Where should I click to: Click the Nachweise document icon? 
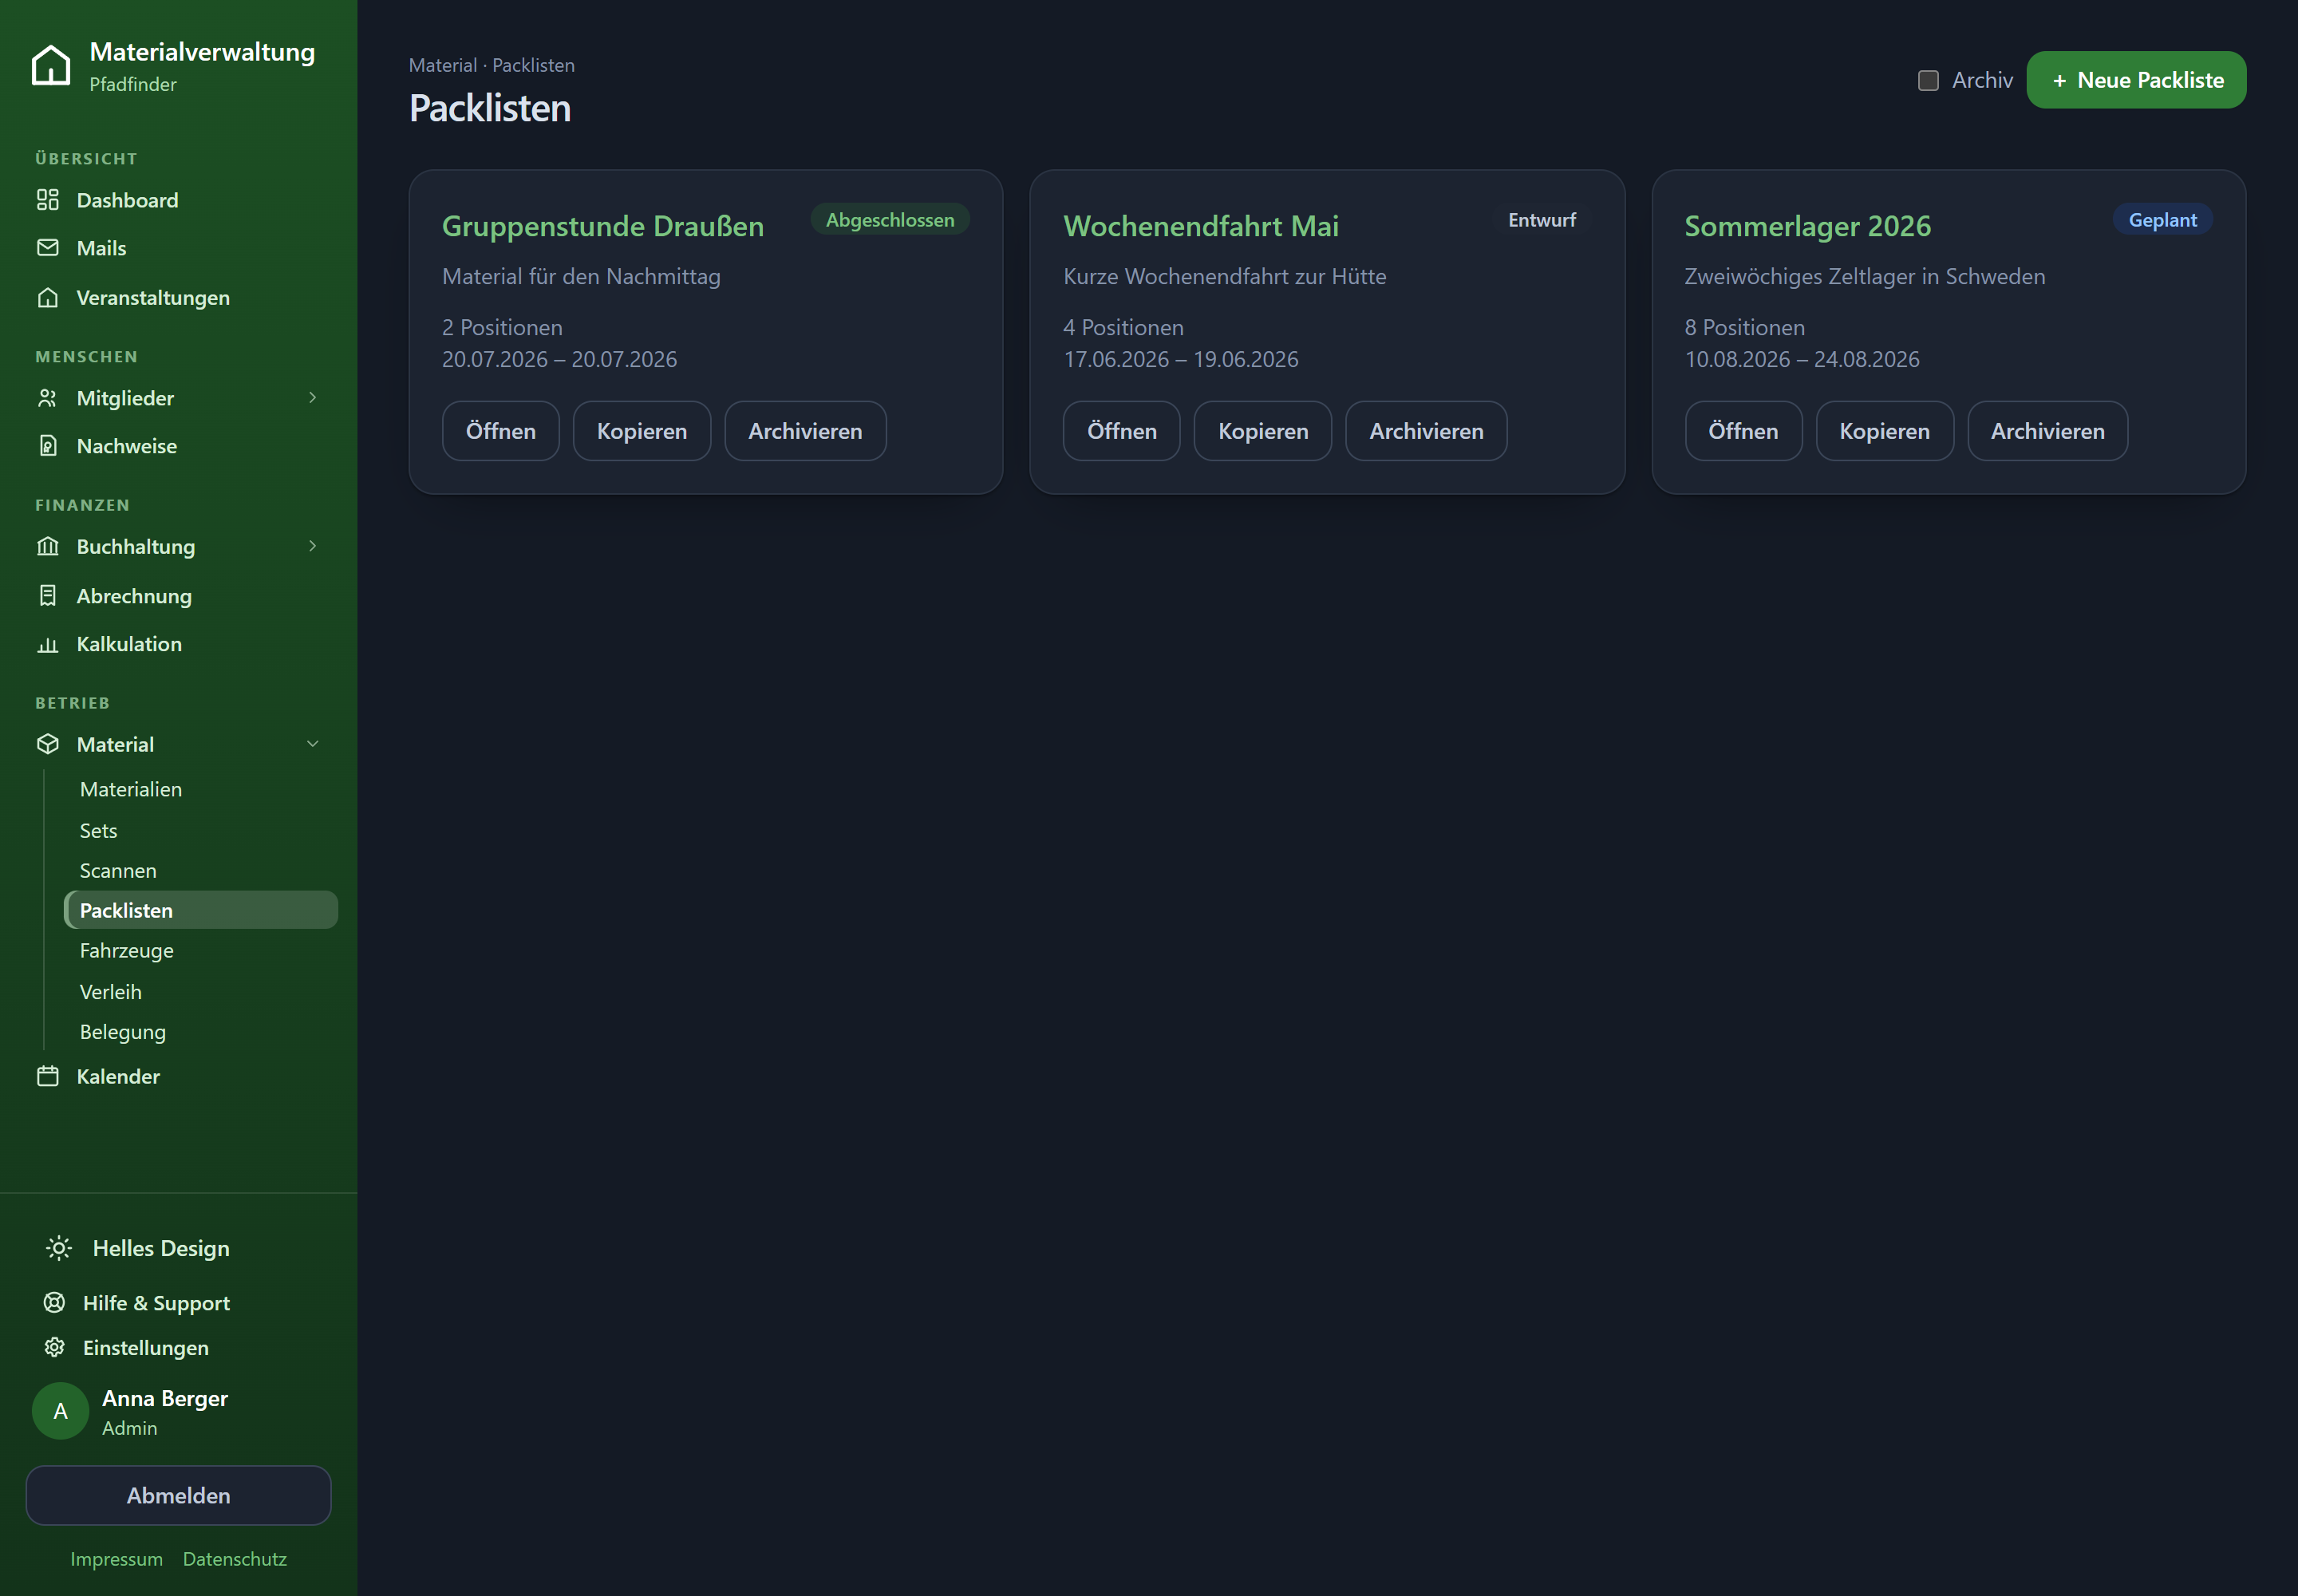tap(47, 446)
